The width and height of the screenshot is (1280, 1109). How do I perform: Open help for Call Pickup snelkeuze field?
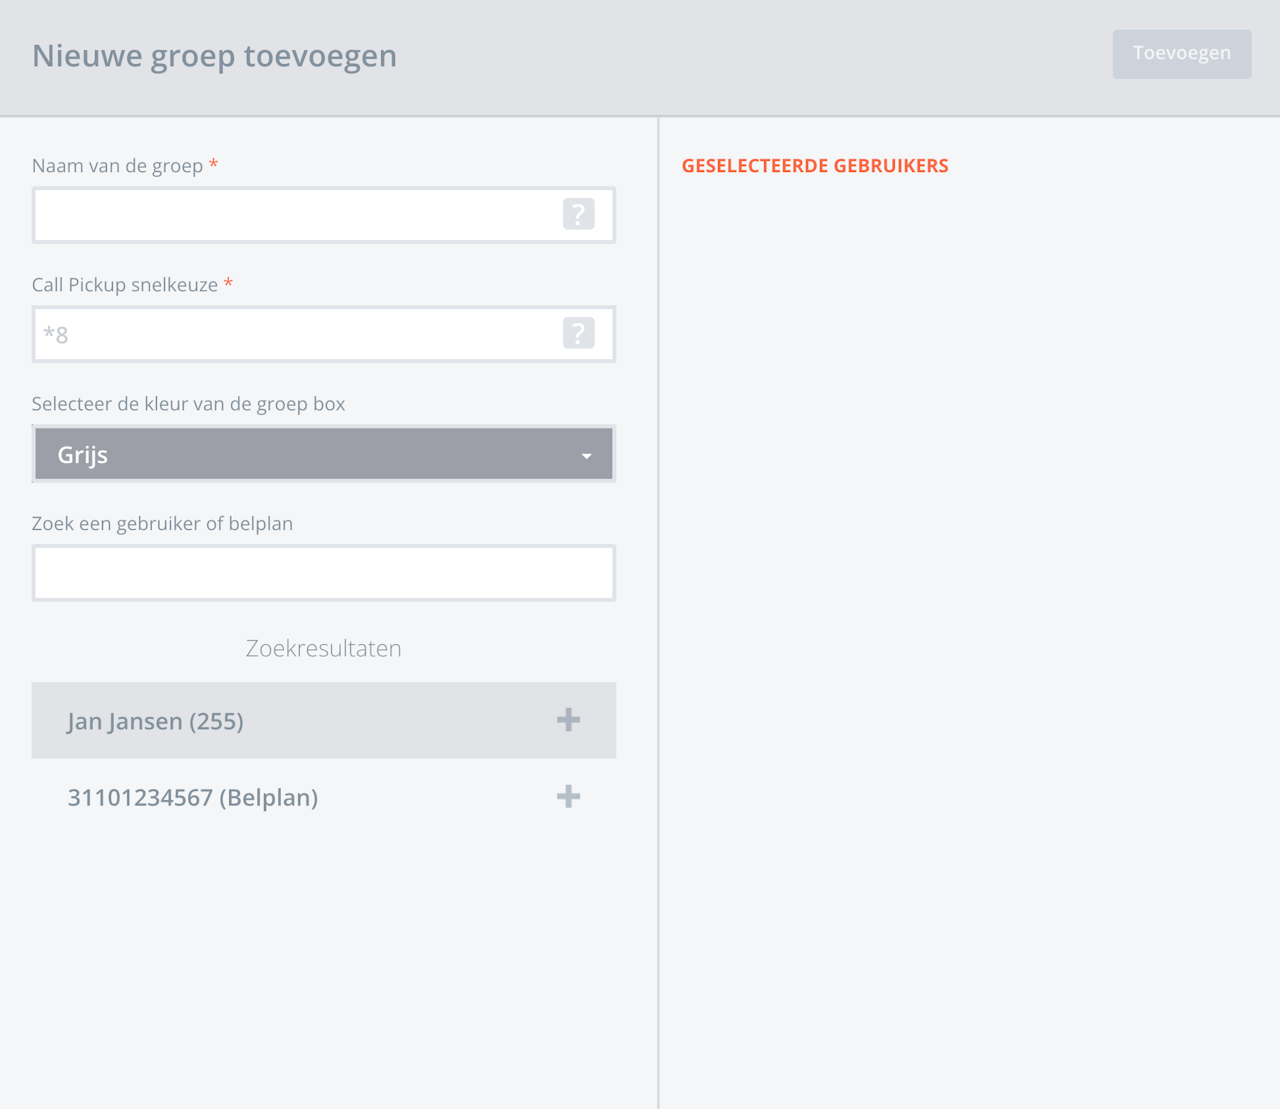tap(578, 333)
